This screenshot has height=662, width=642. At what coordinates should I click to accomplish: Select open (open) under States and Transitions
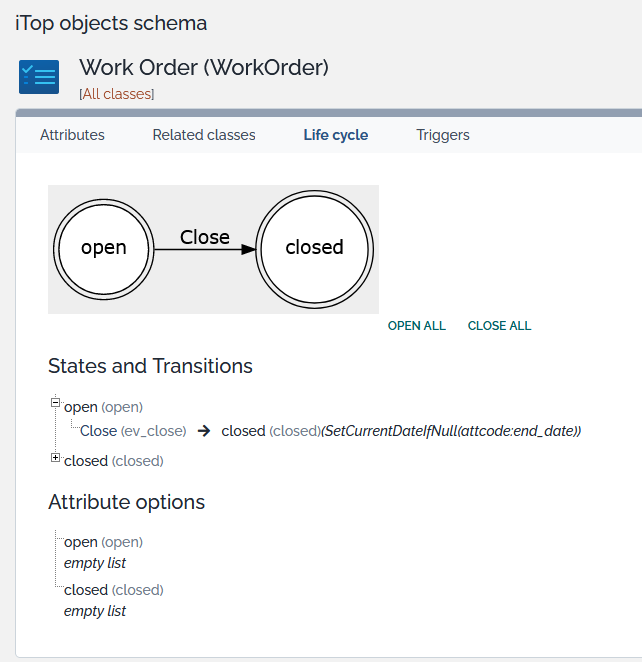coord(103,407)
